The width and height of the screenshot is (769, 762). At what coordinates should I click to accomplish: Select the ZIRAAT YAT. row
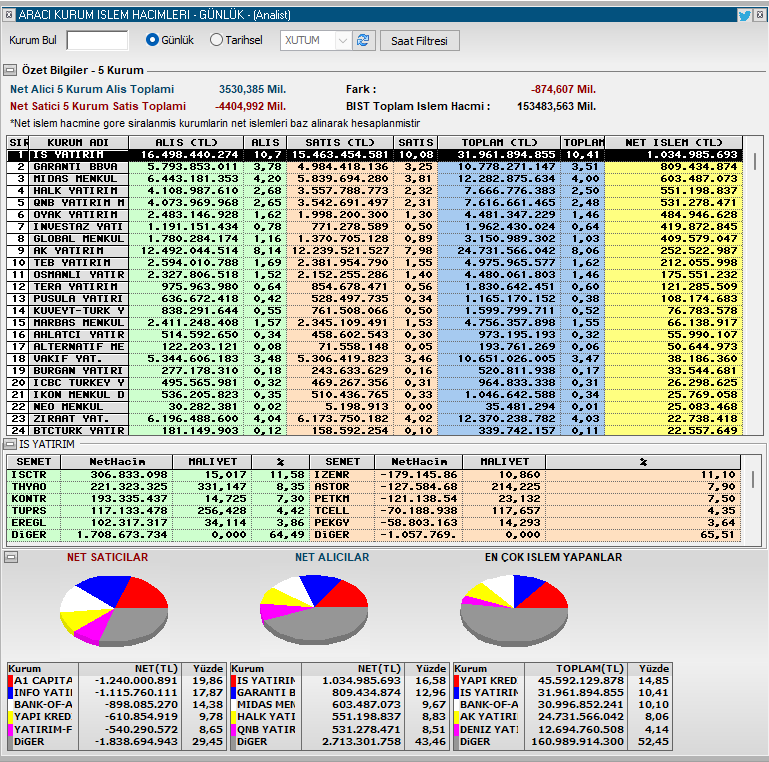pos(375,419)
